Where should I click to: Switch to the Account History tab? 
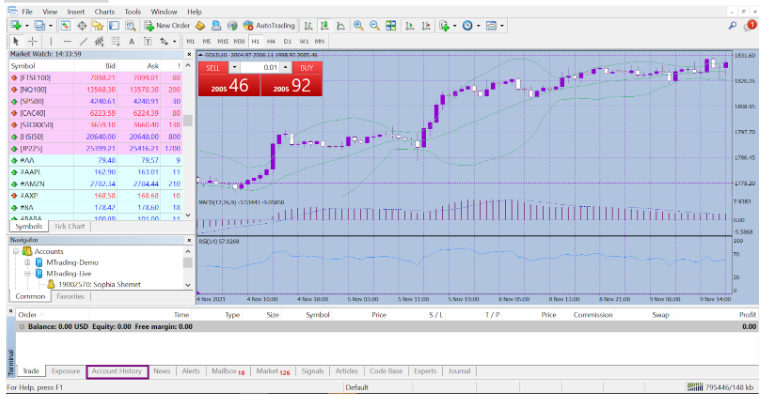(x=117, y=372)
